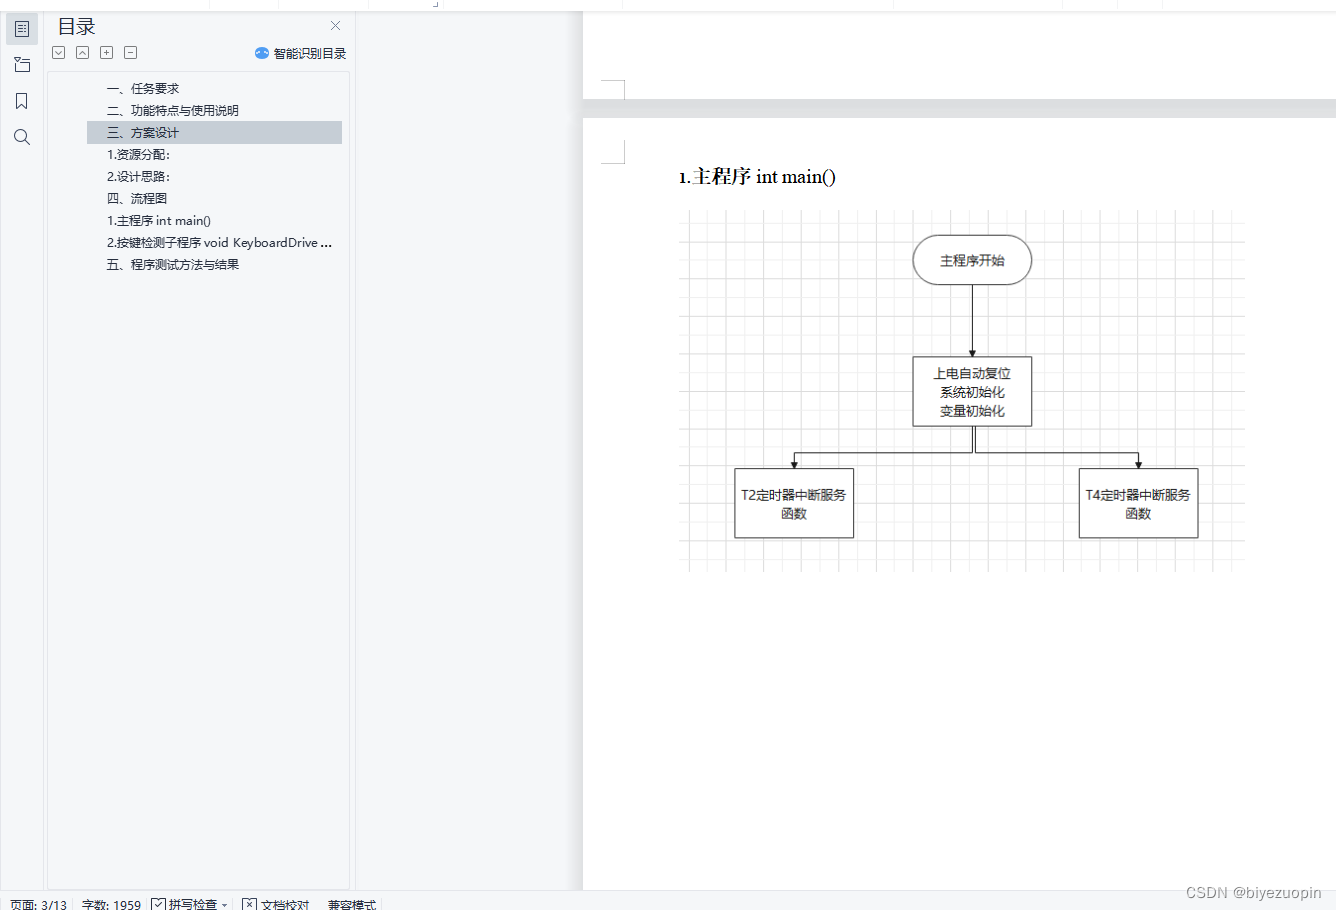Click the 智能识别目录 button
The height and width of the screenshot is (910, 1336).
click(x=300, y=53)
